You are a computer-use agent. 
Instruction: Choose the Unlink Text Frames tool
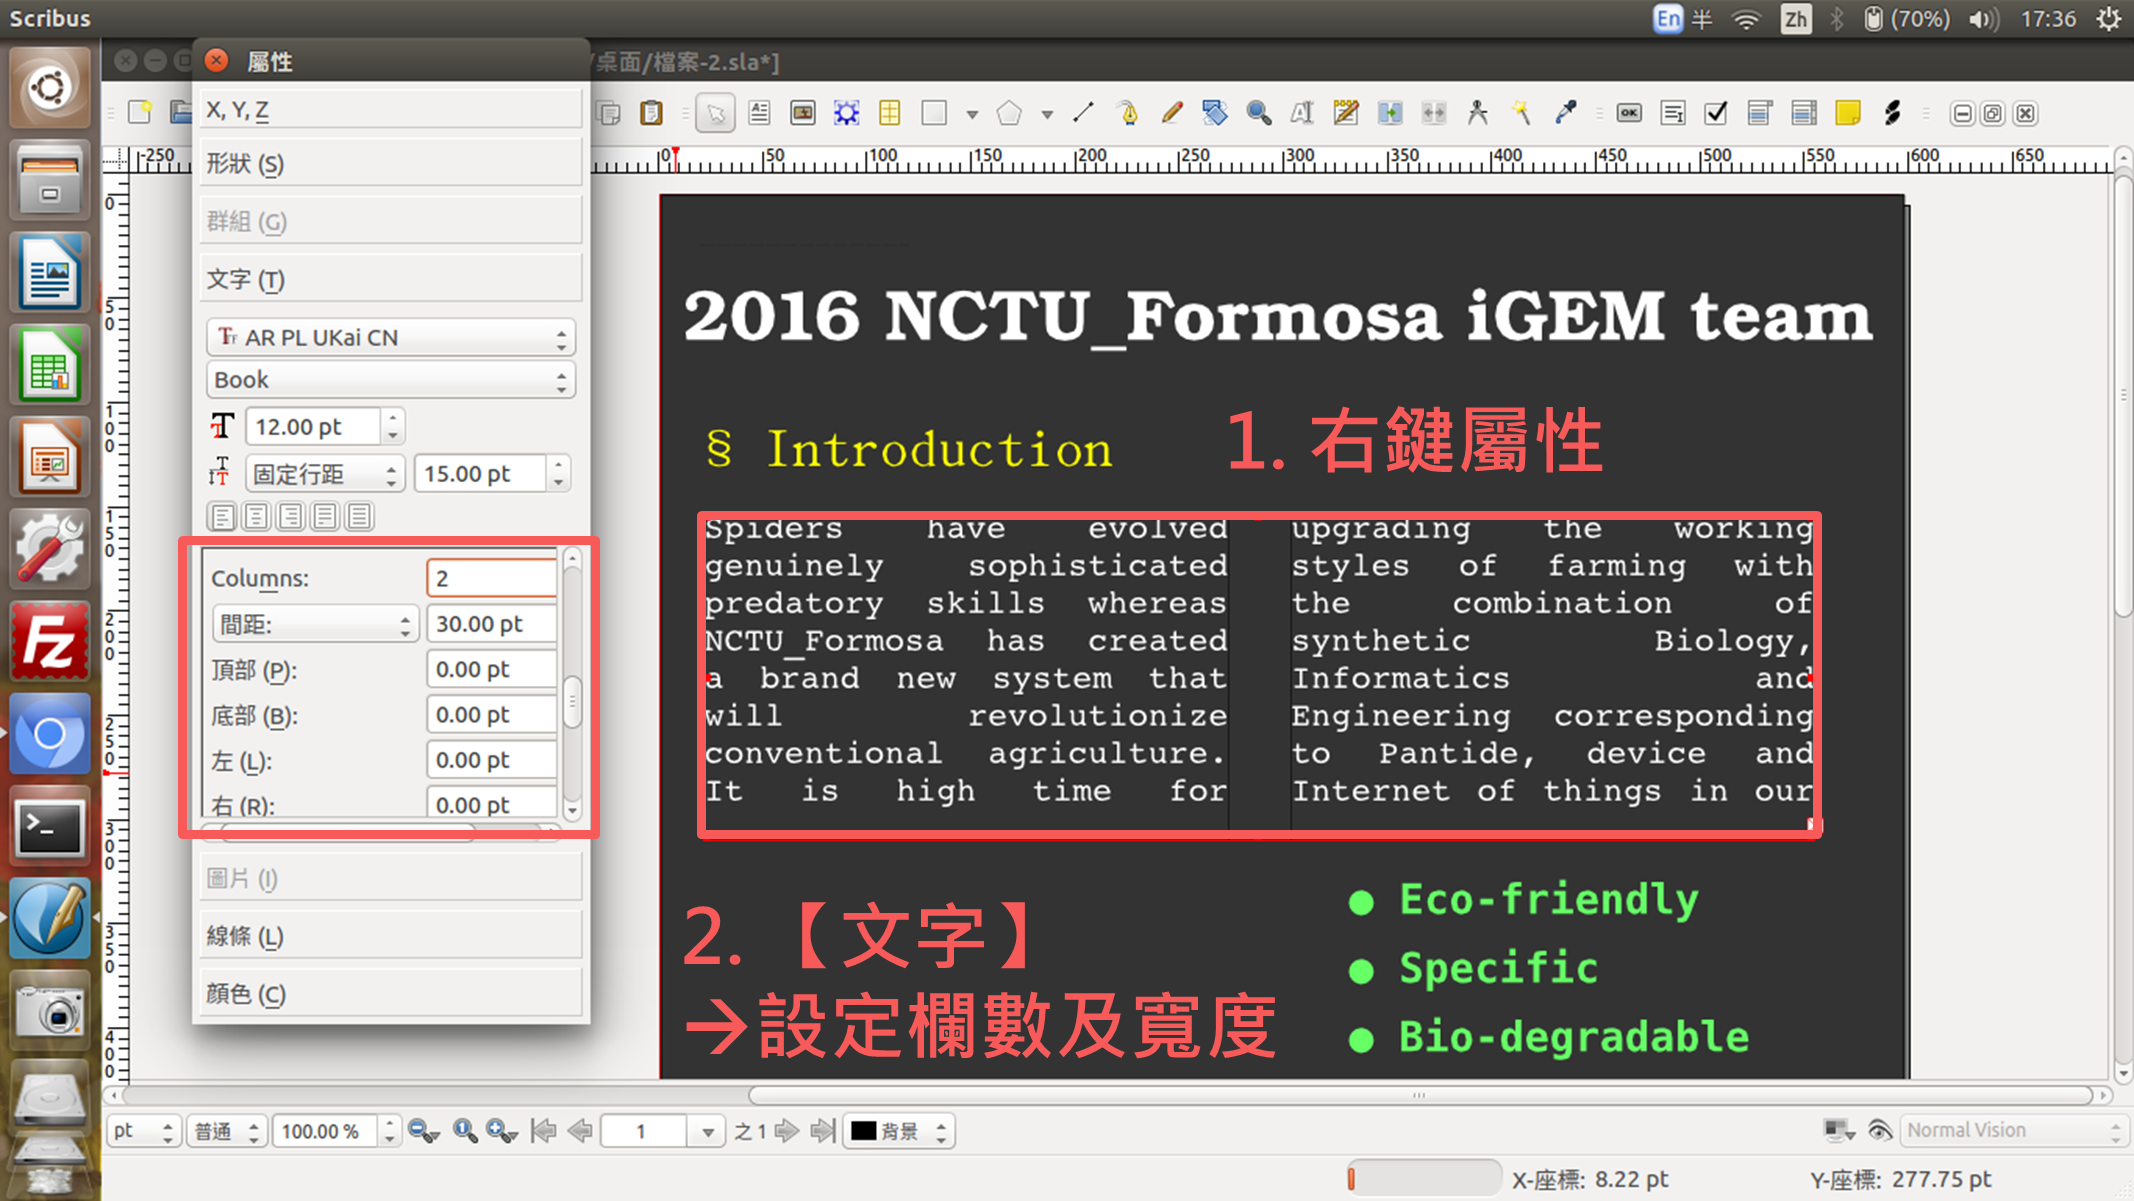coord(1434,113)
